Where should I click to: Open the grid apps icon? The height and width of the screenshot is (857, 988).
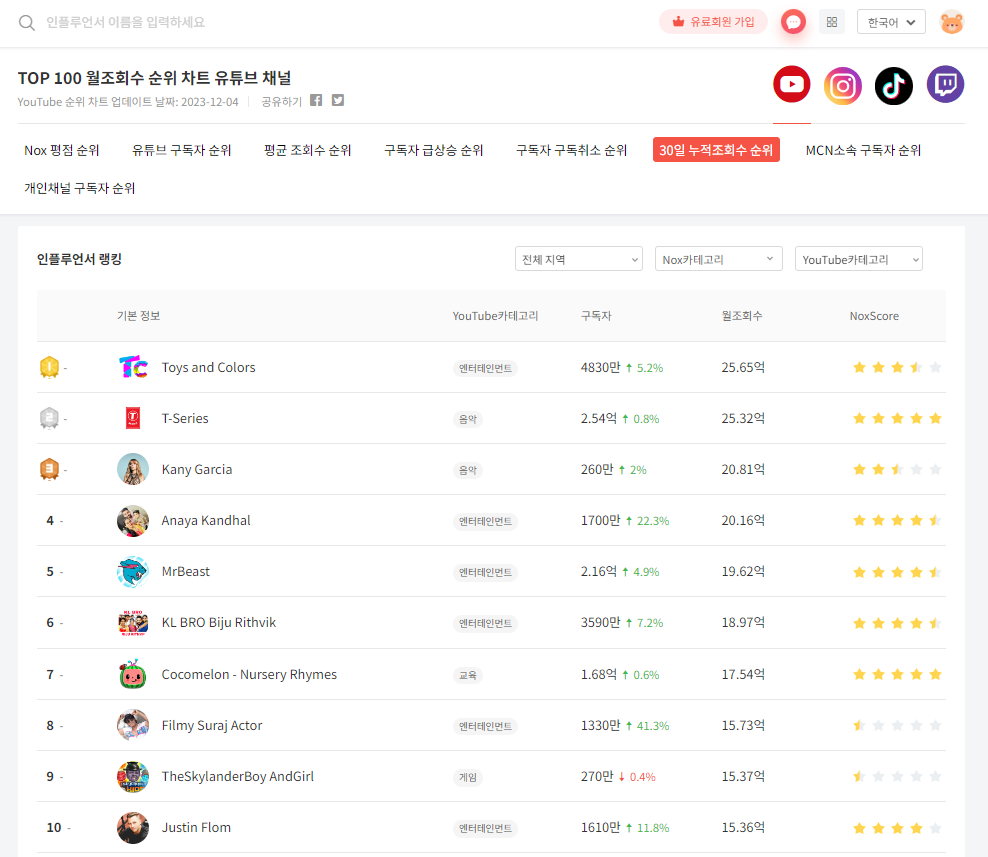point(832,22)
